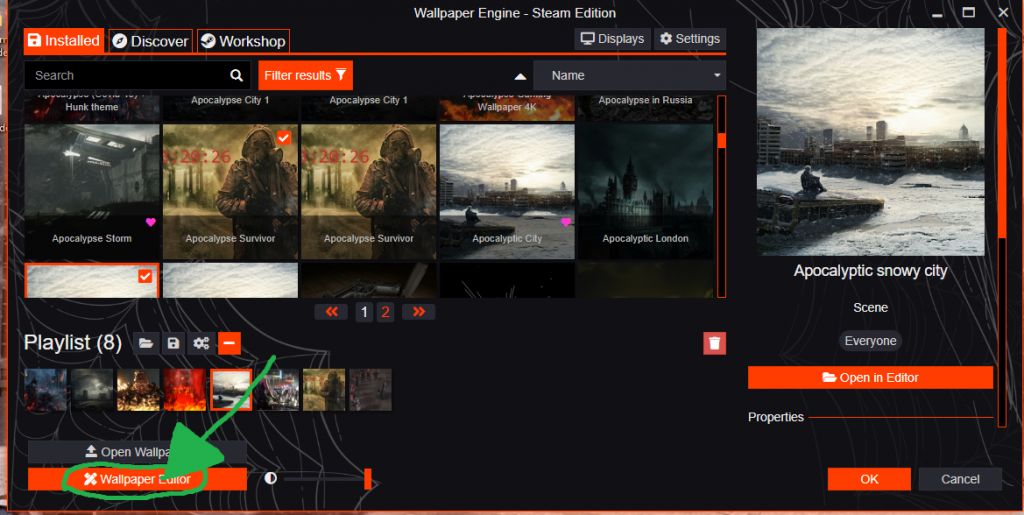Select the pistol wallpaper in bottom row

coord(368,280)
